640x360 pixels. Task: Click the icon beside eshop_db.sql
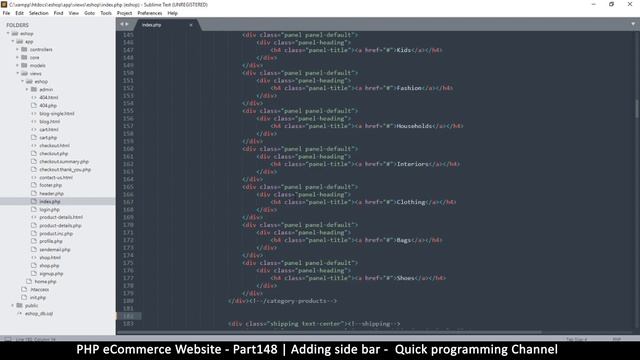tap(19, 313)
